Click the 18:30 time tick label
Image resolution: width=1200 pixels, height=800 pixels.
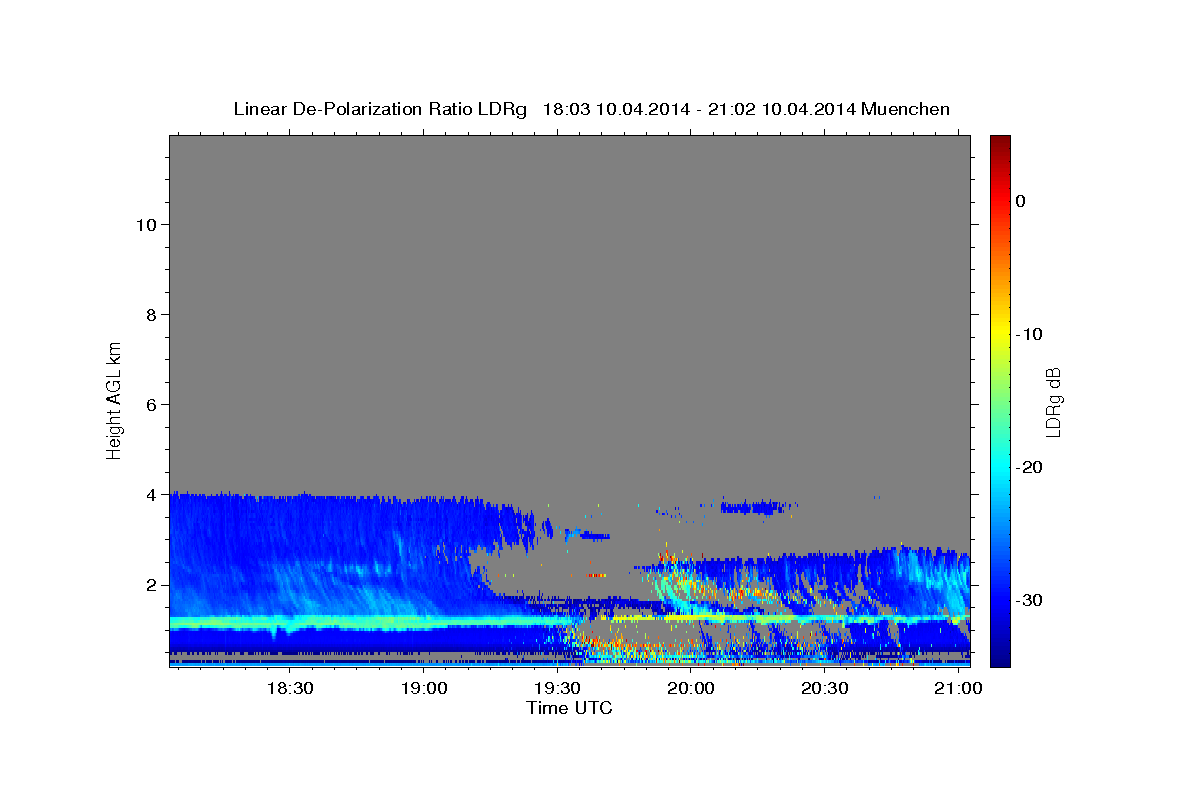(290, 689)
